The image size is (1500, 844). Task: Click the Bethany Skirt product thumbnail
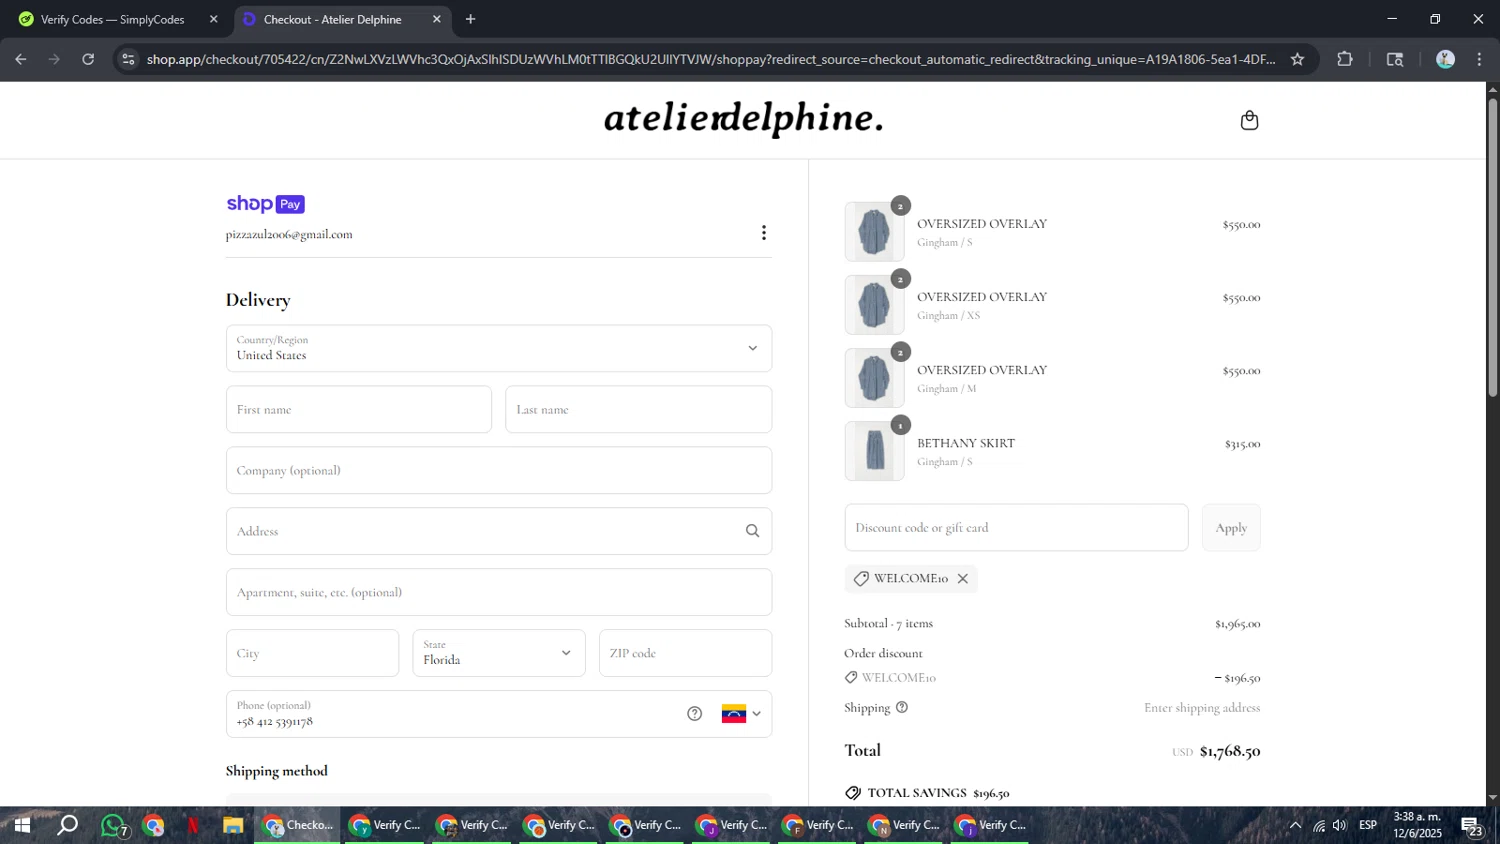pyautogui.click(x=874, y=451)
